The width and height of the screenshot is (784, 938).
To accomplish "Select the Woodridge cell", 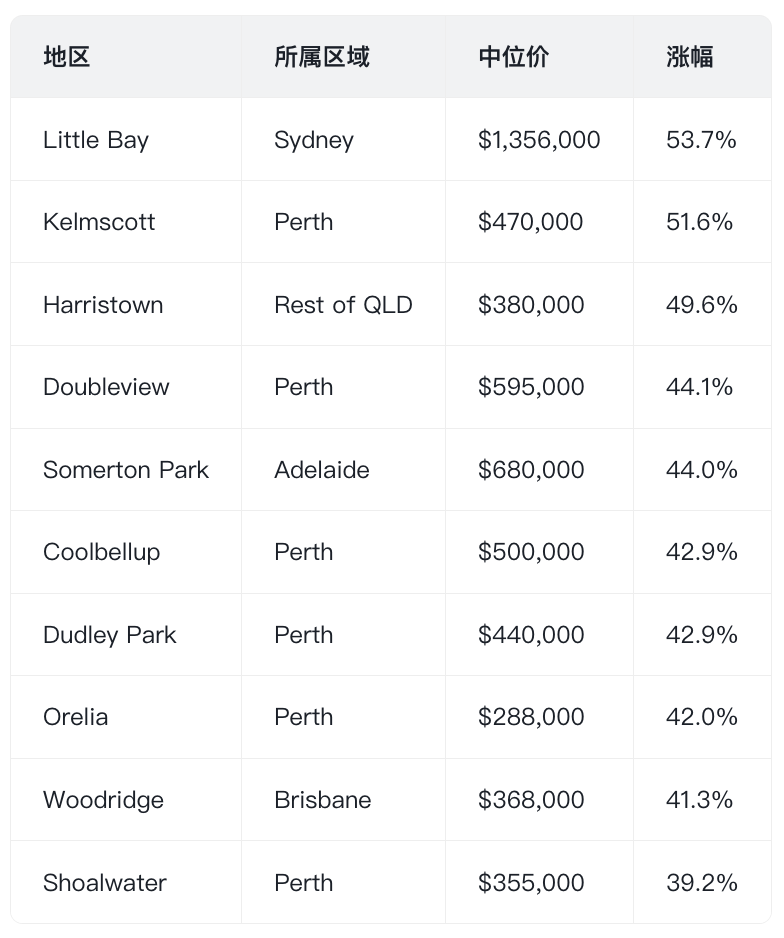I will point(103,800).
